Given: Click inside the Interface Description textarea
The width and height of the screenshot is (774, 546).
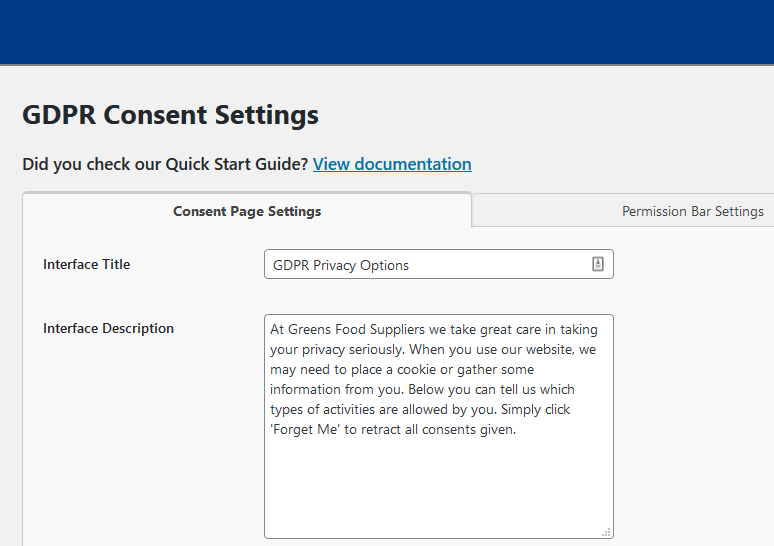Looking at the screenshot, I should 438,426.
